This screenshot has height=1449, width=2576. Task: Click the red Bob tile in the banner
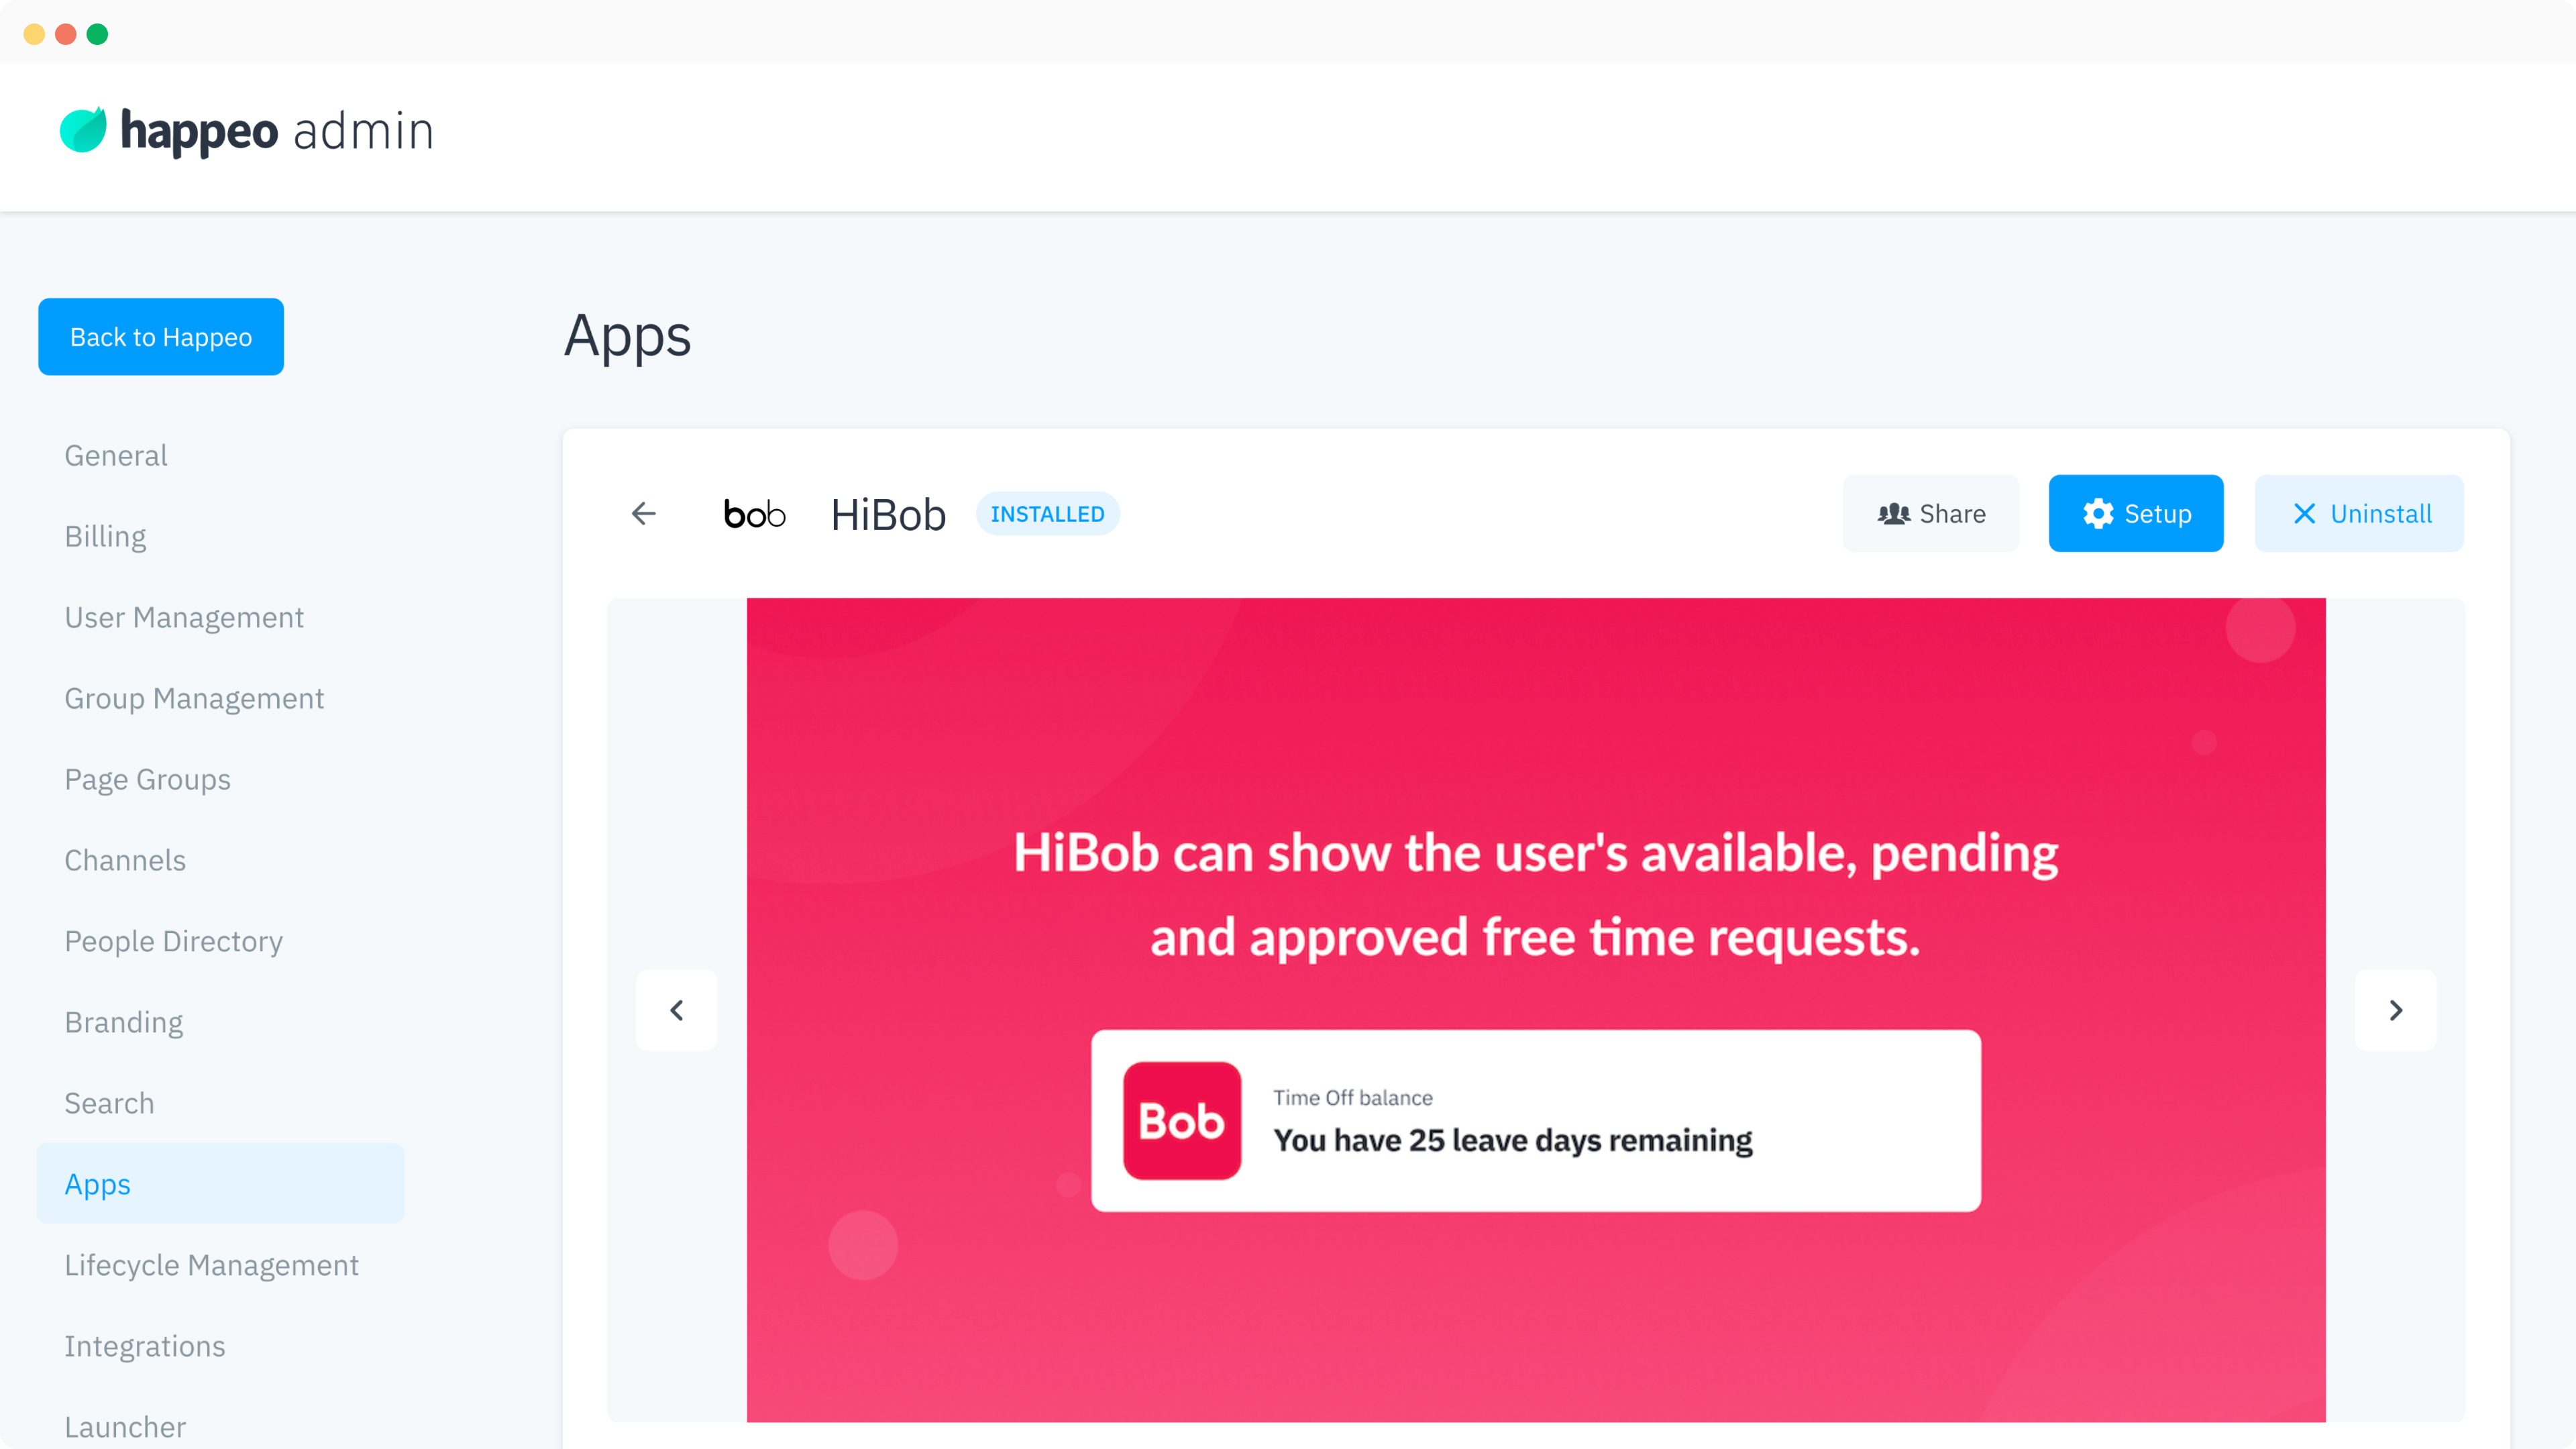[1182, 1121]
